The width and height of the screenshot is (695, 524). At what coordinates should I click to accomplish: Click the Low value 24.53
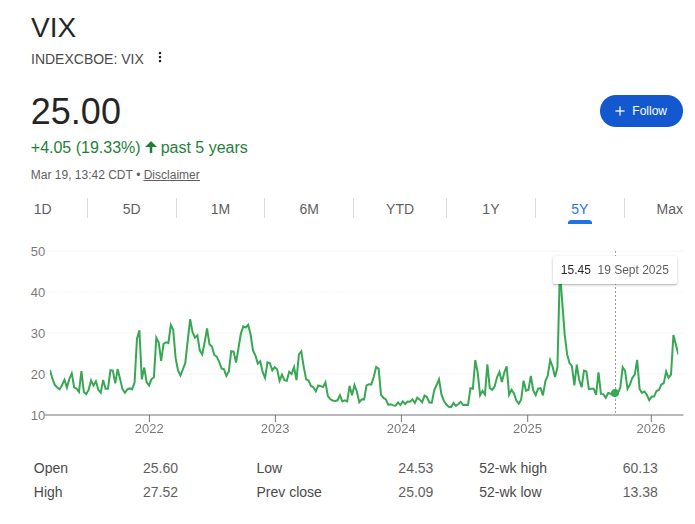click(416, 468)
